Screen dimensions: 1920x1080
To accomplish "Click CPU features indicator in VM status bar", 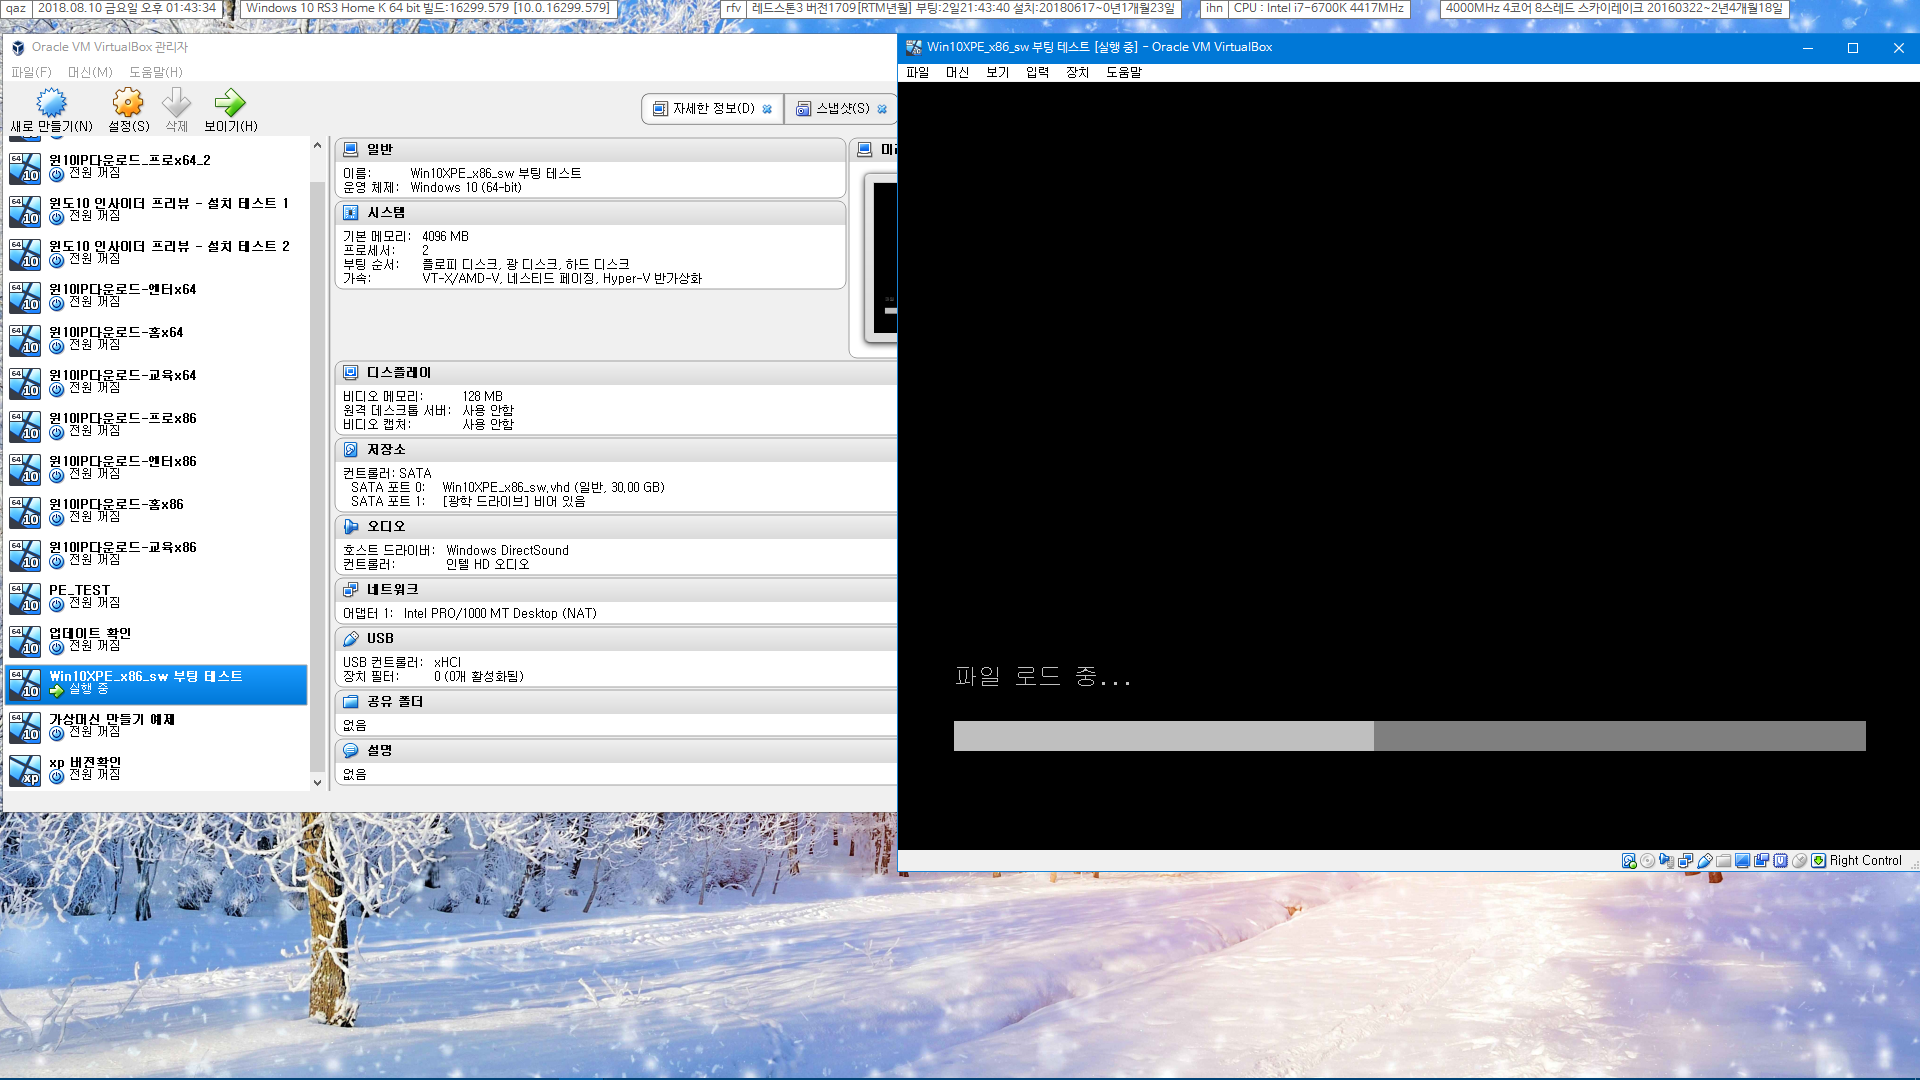I will (1780, 860).
